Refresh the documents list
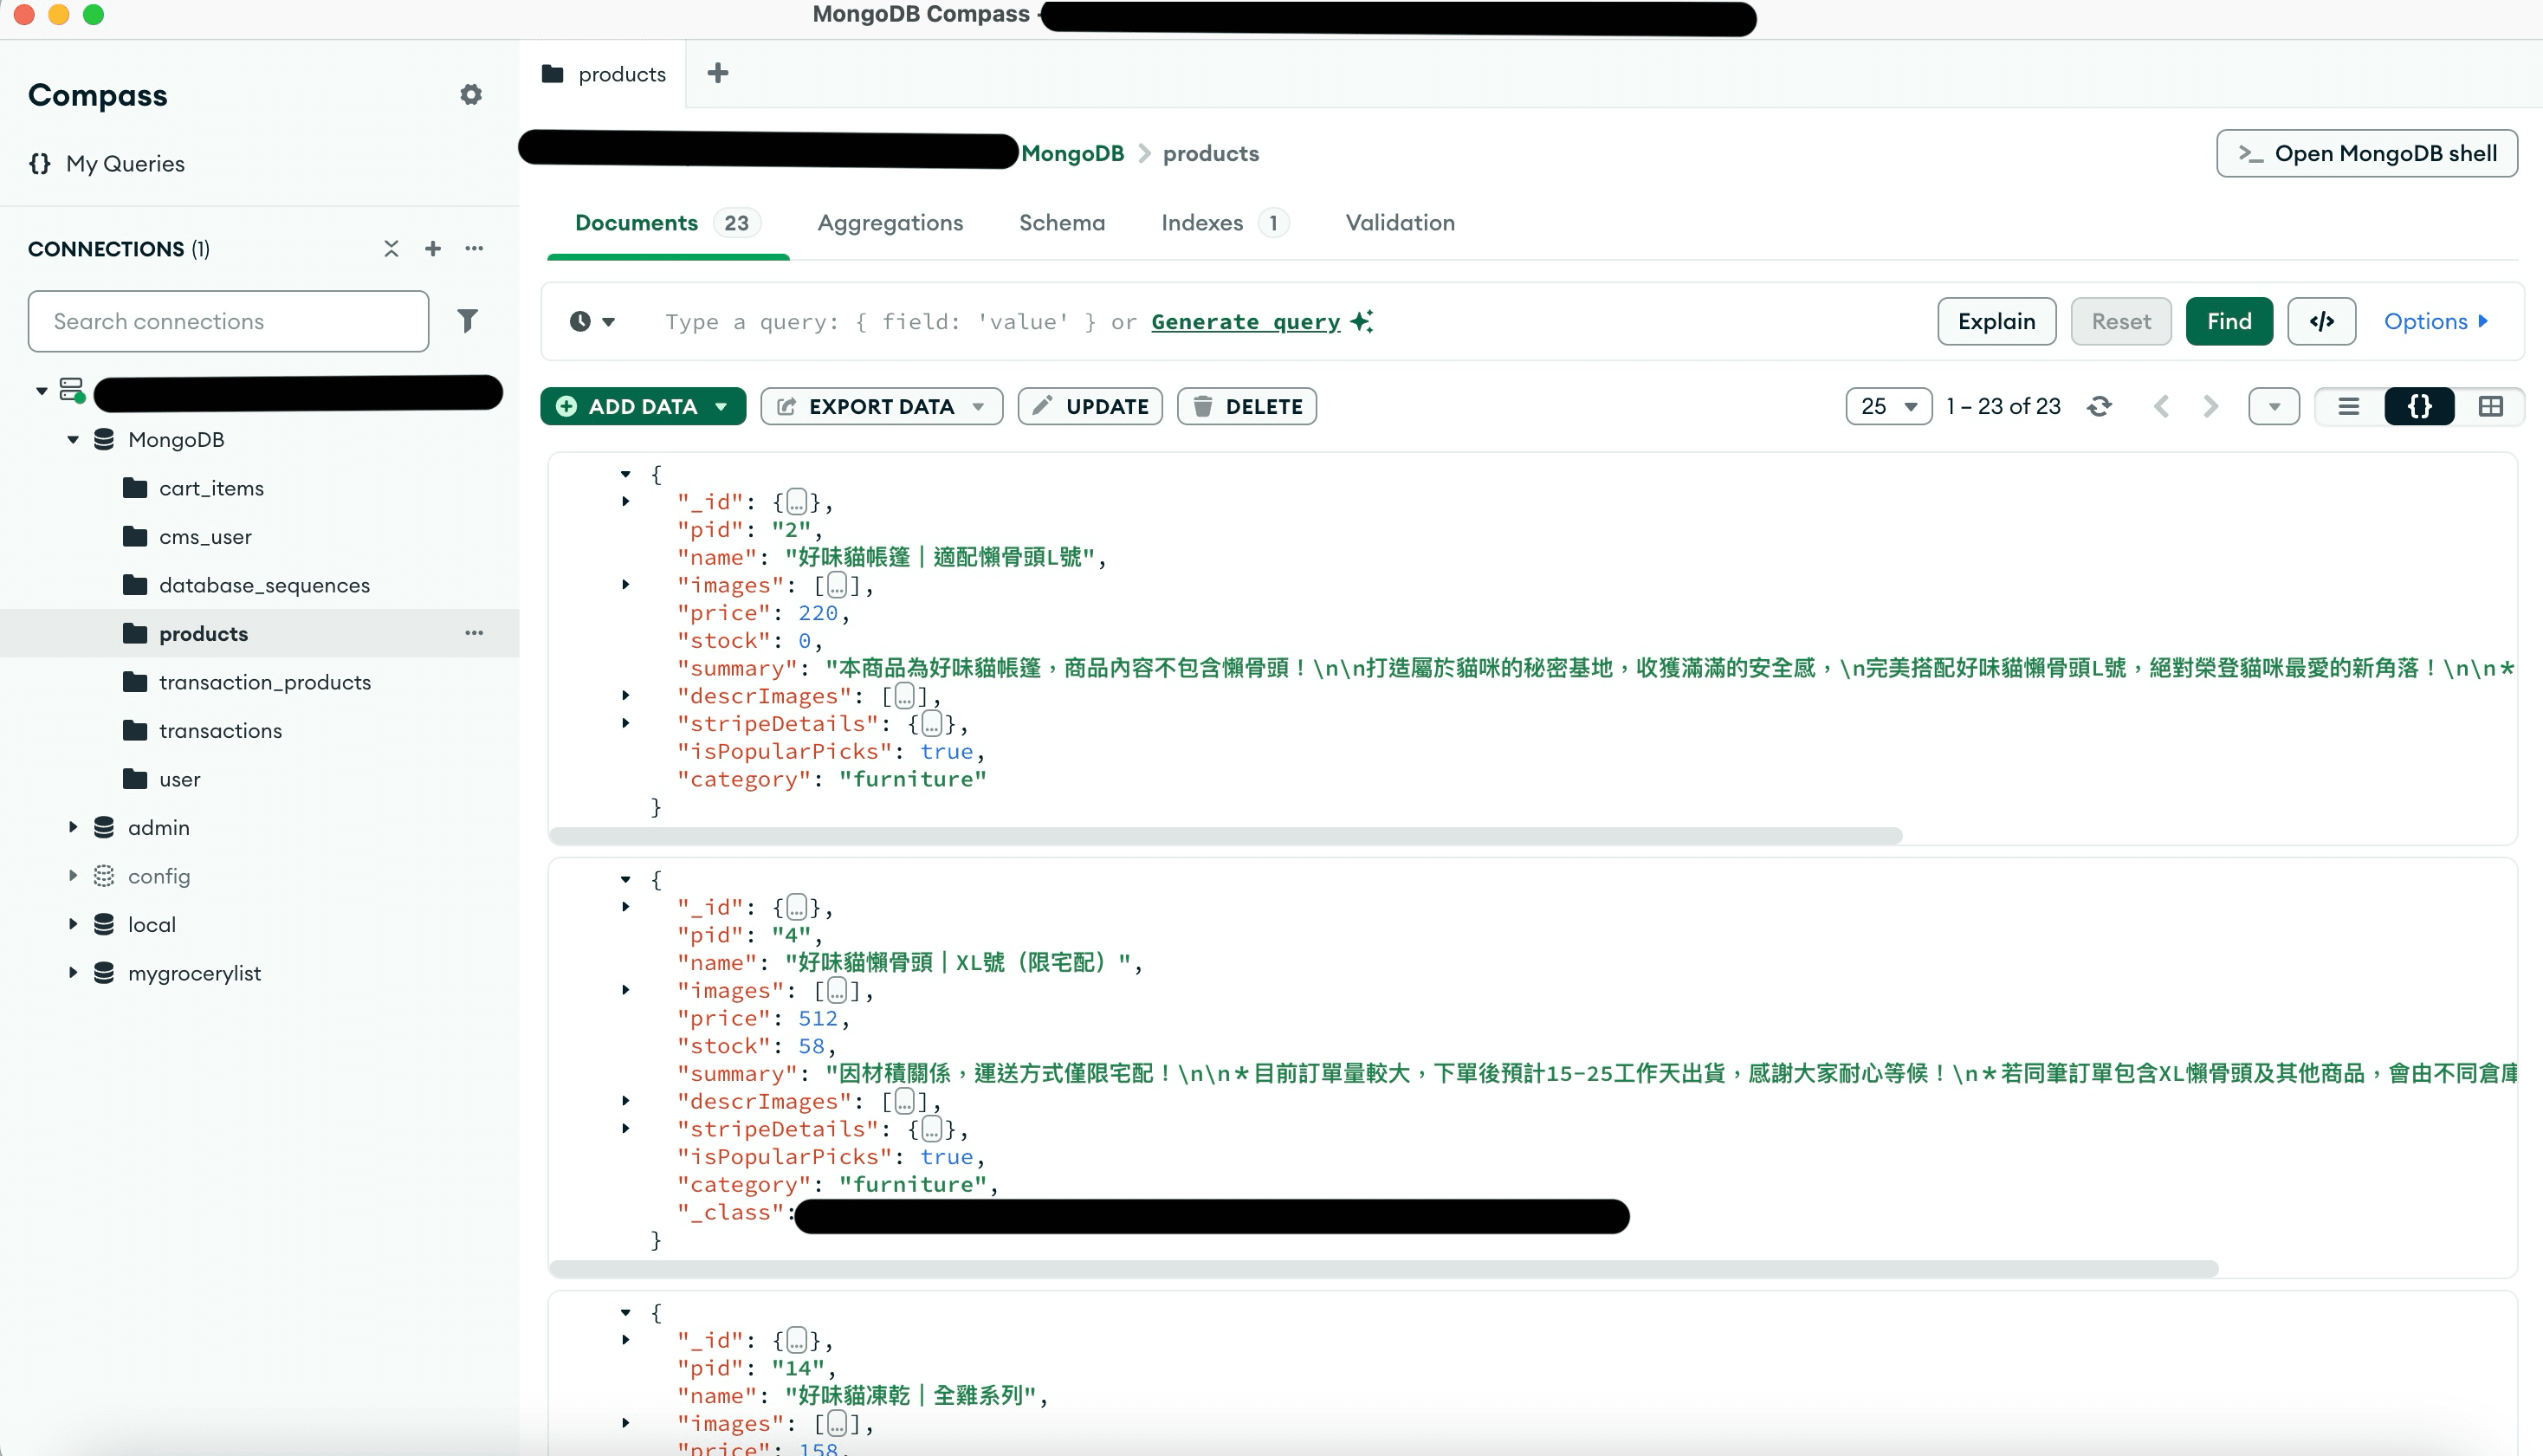The width and height of the screenshot is (2543, 1456). click(2099, 406)
